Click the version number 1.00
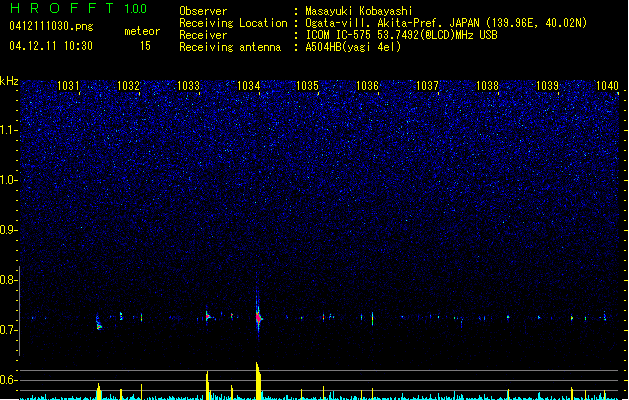 [136, 9]
